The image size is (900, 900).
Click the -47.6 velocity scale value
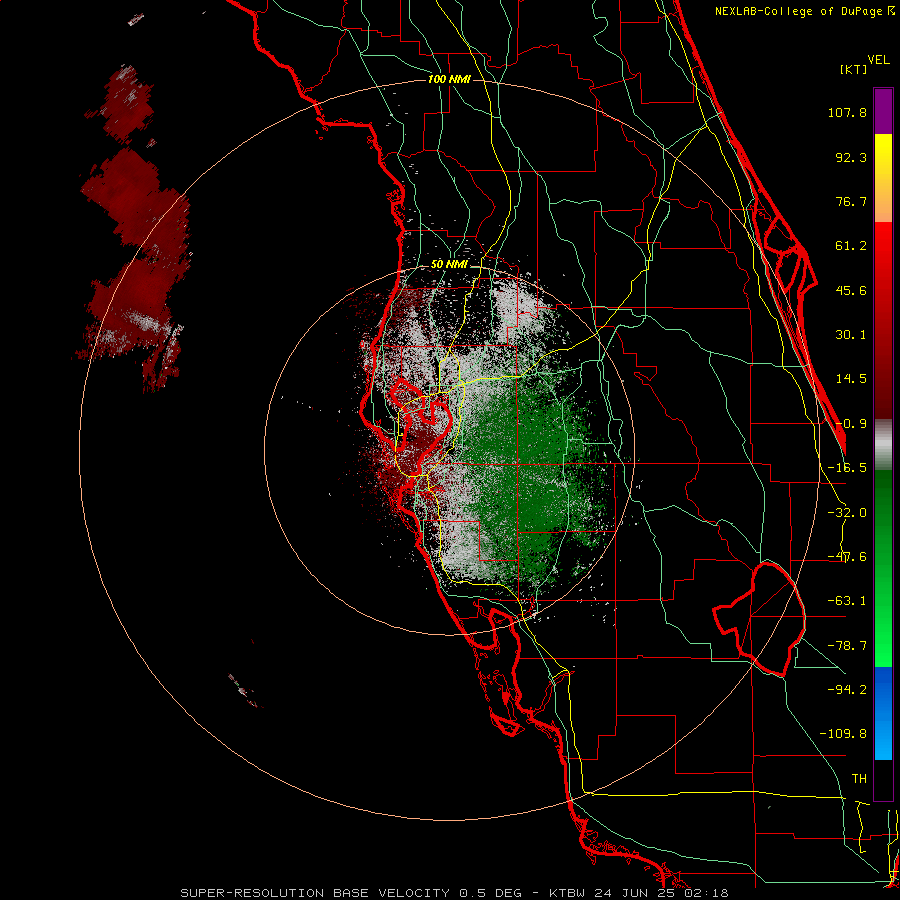click(847, 557)
